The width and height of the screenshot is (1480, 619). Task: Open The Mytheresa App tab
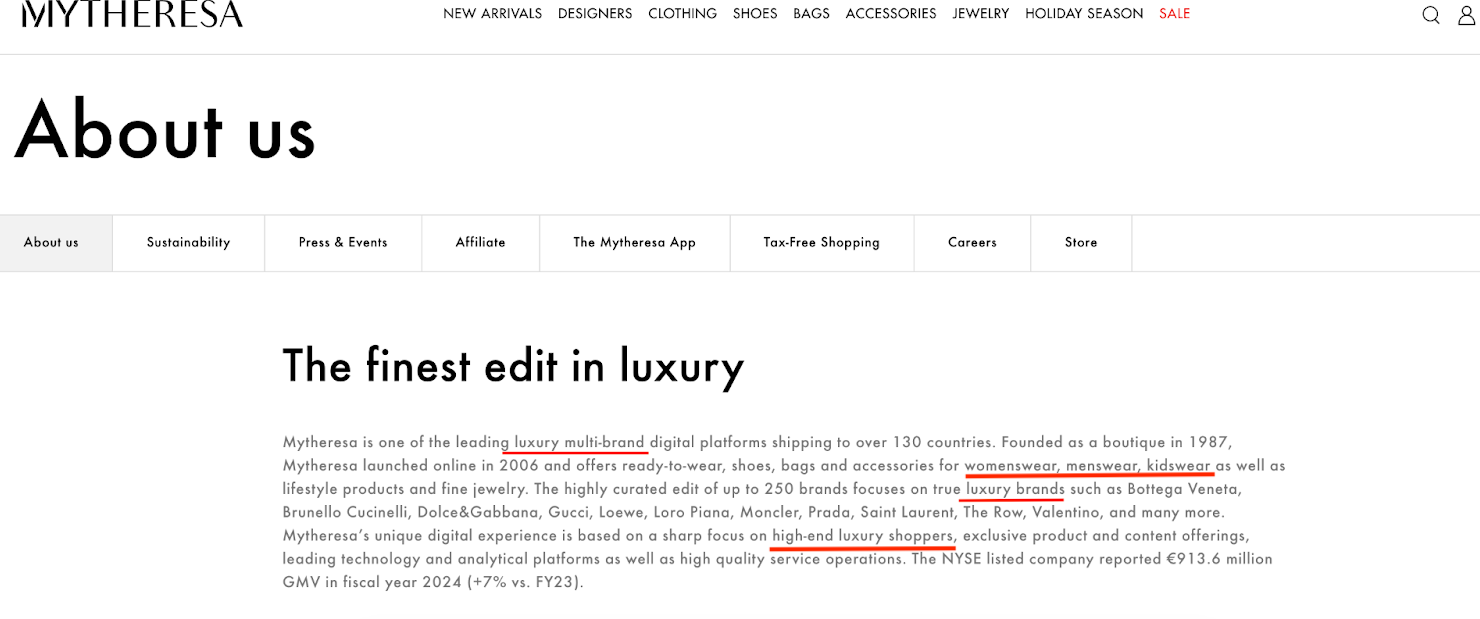point(635,243)
